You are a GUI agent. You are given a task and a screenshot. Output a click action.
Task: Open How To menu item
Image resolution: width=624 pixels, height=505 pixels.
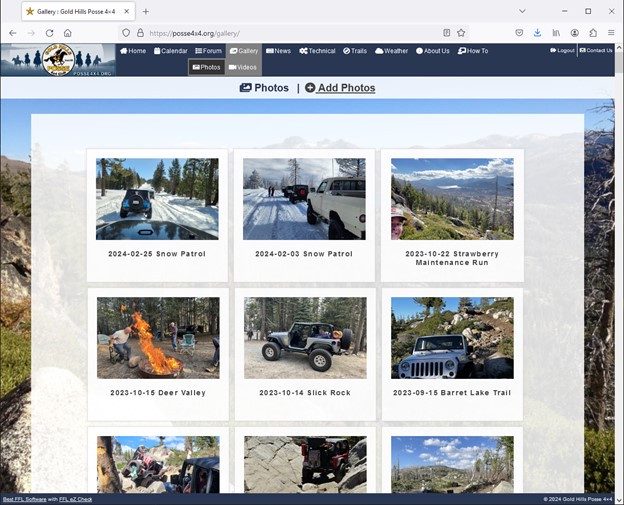473,51
